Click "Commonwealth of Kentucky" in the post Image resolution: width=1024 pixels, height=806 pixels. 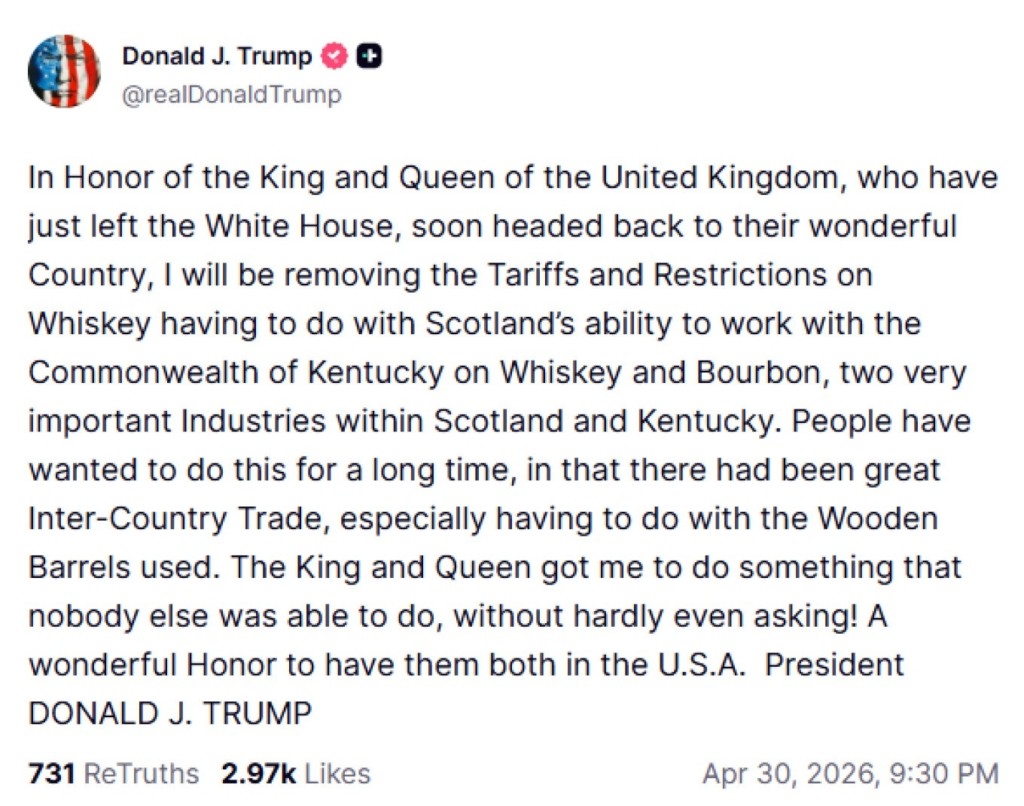[235, 372]
